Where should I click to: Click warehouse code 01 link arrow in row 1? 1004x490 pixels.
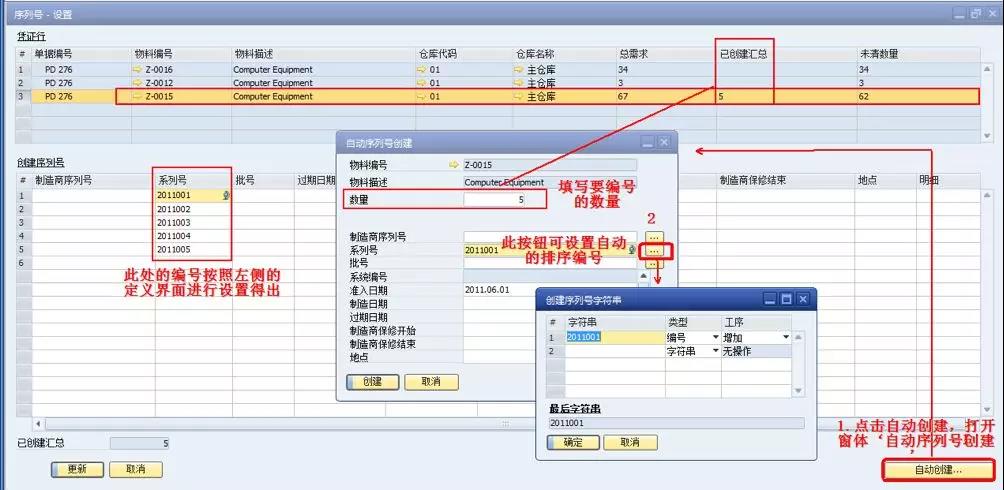[x=421, y=70]
